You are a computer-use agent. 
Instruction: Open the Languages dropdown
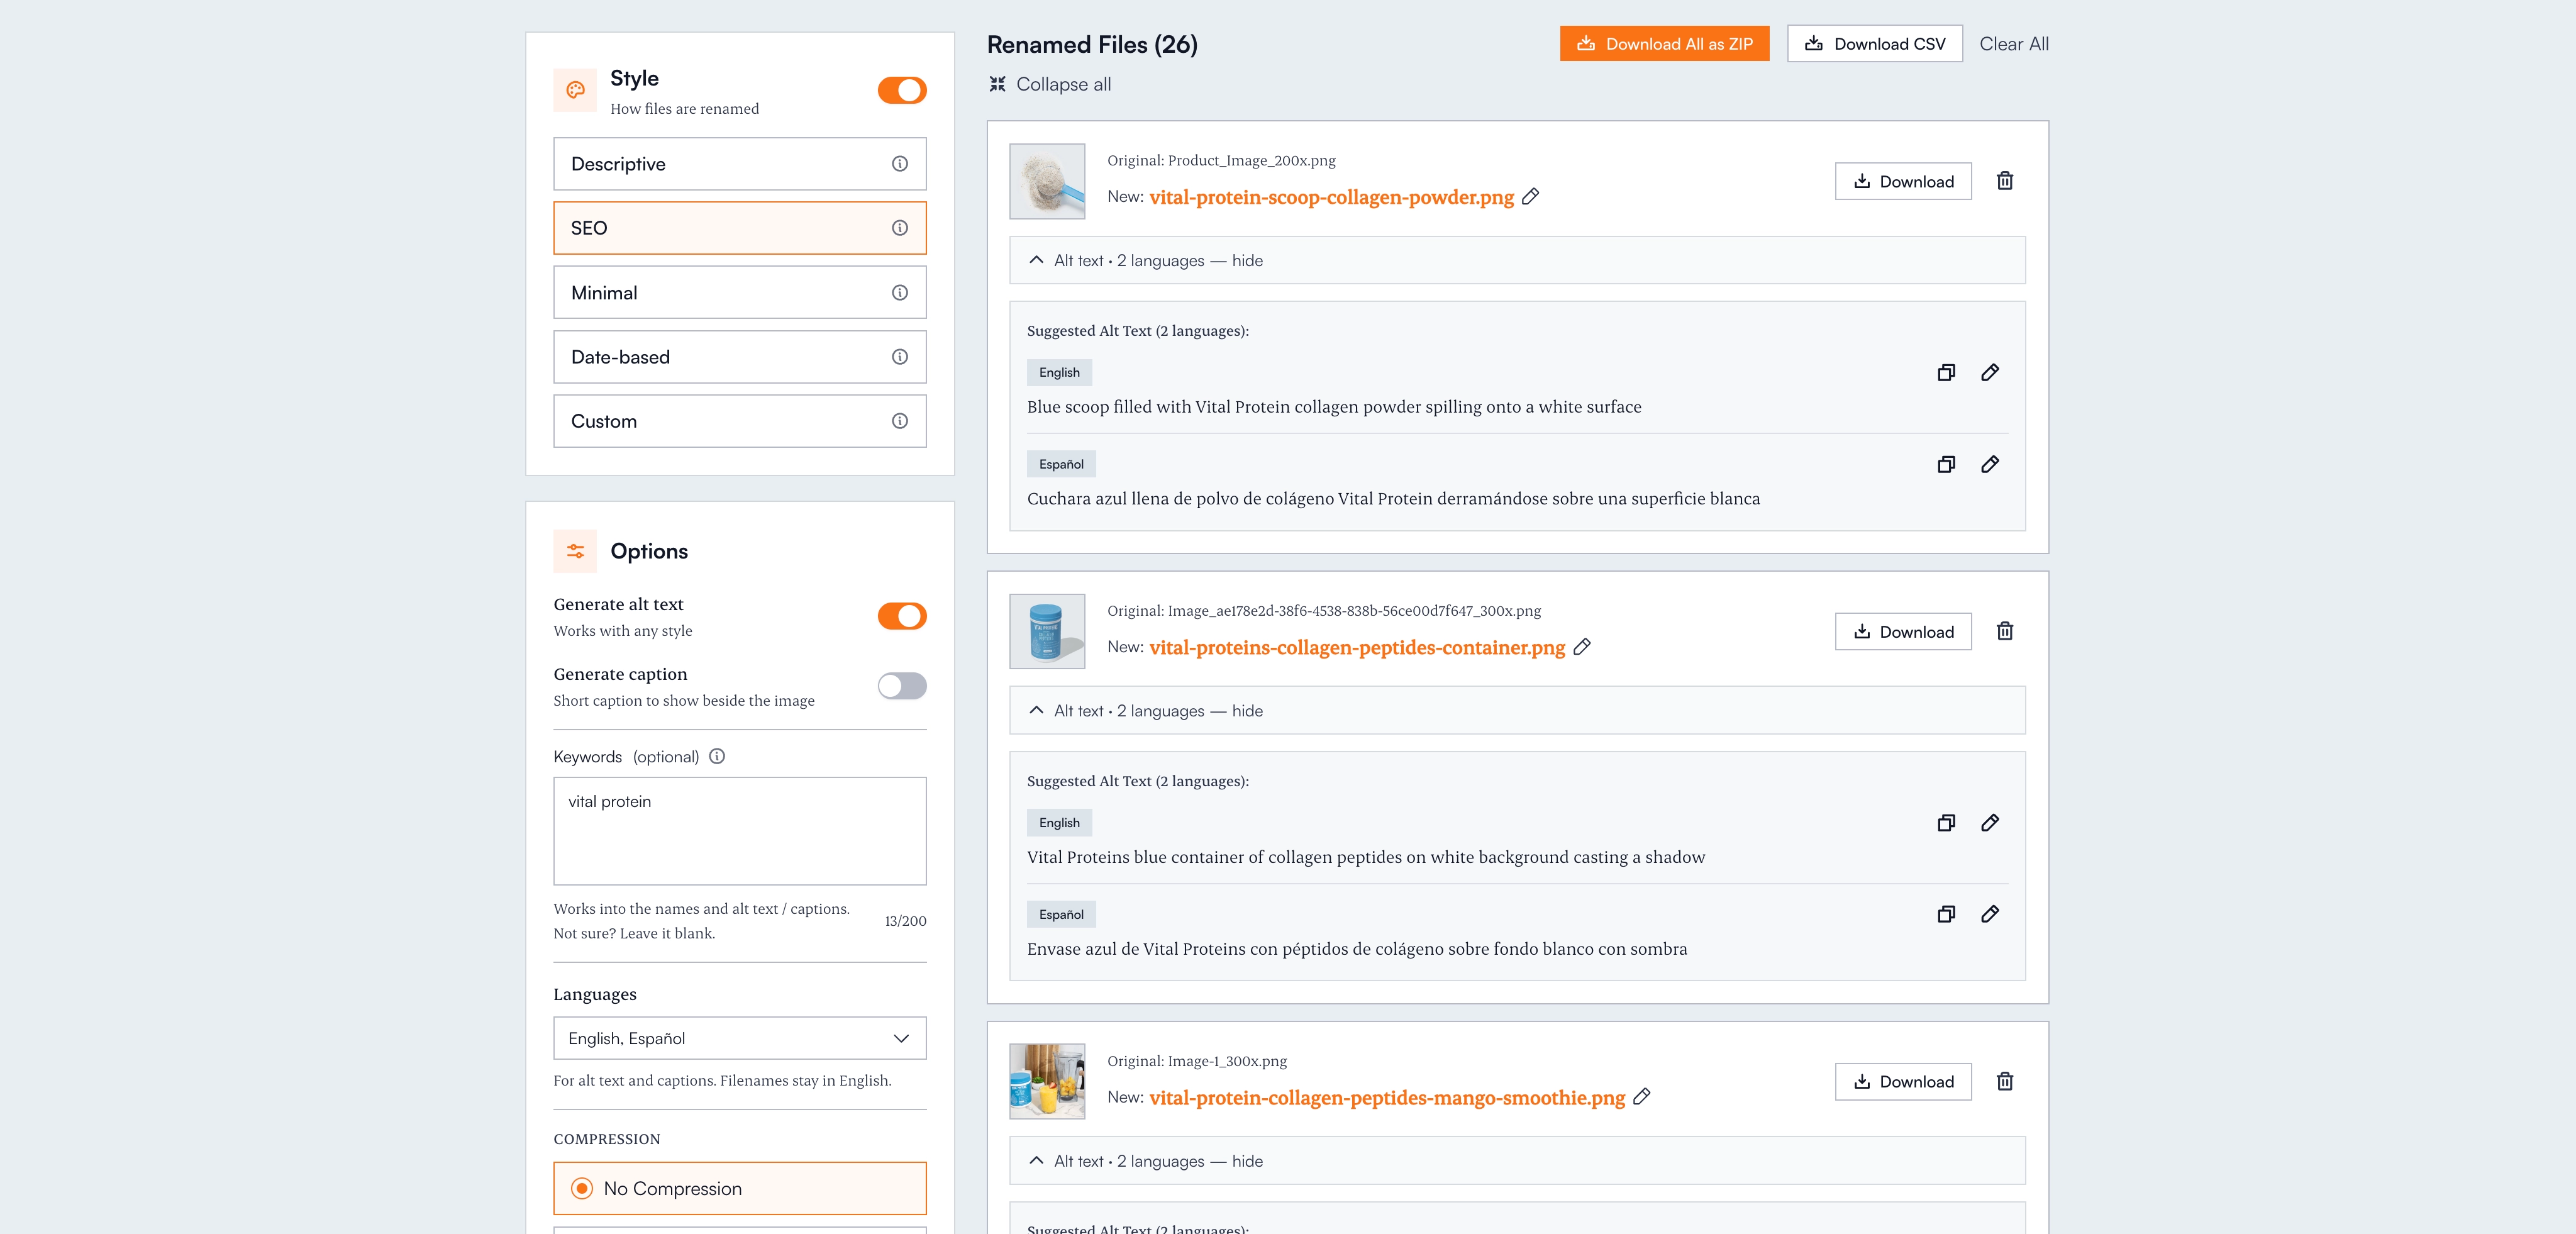[740, 1038]
